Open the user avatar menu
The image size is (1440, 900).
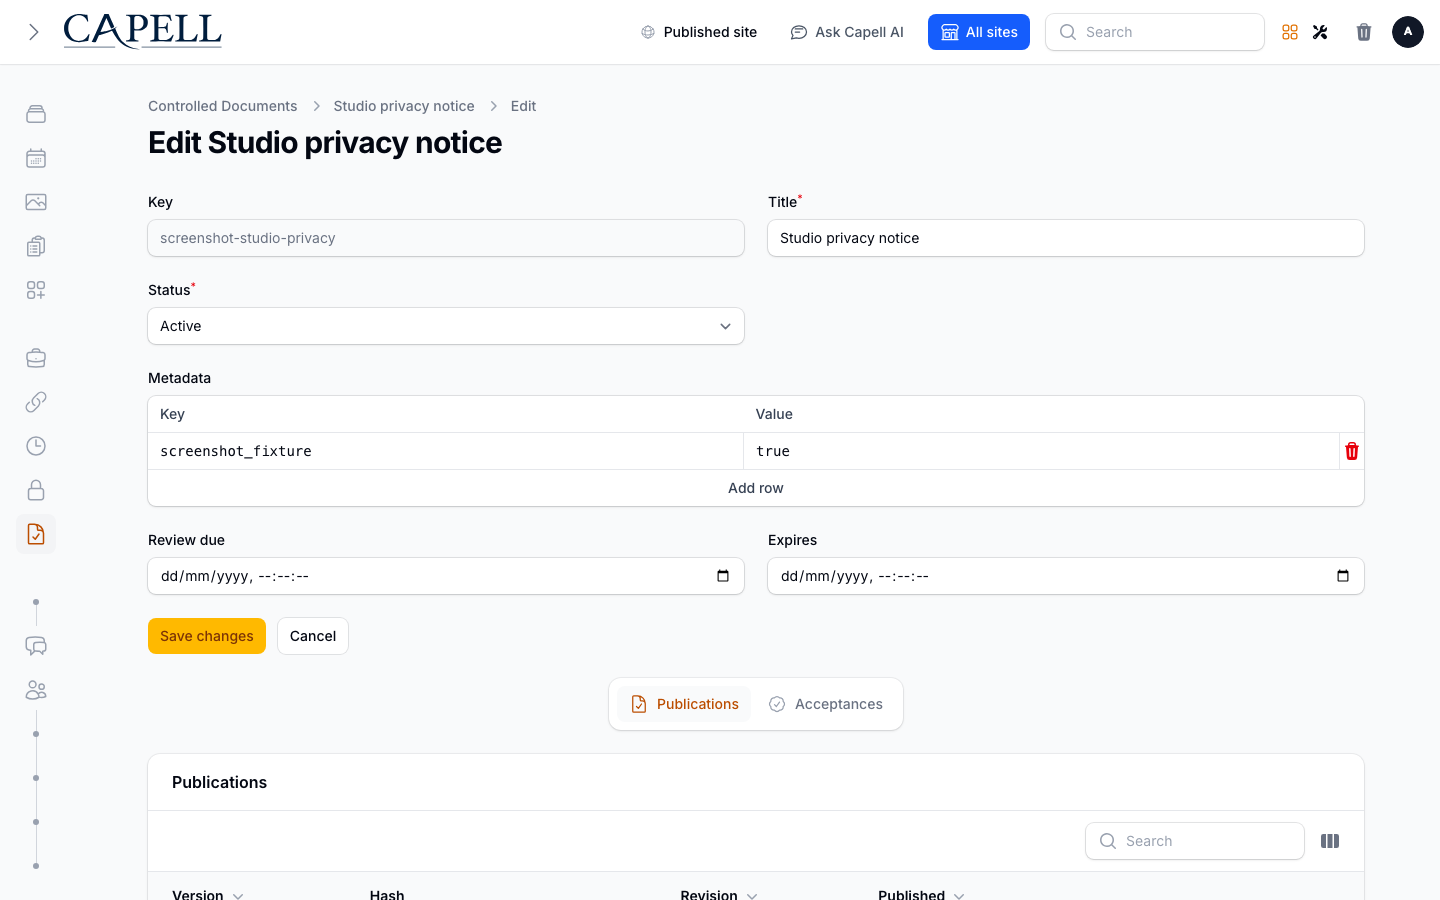(1408, 32)
